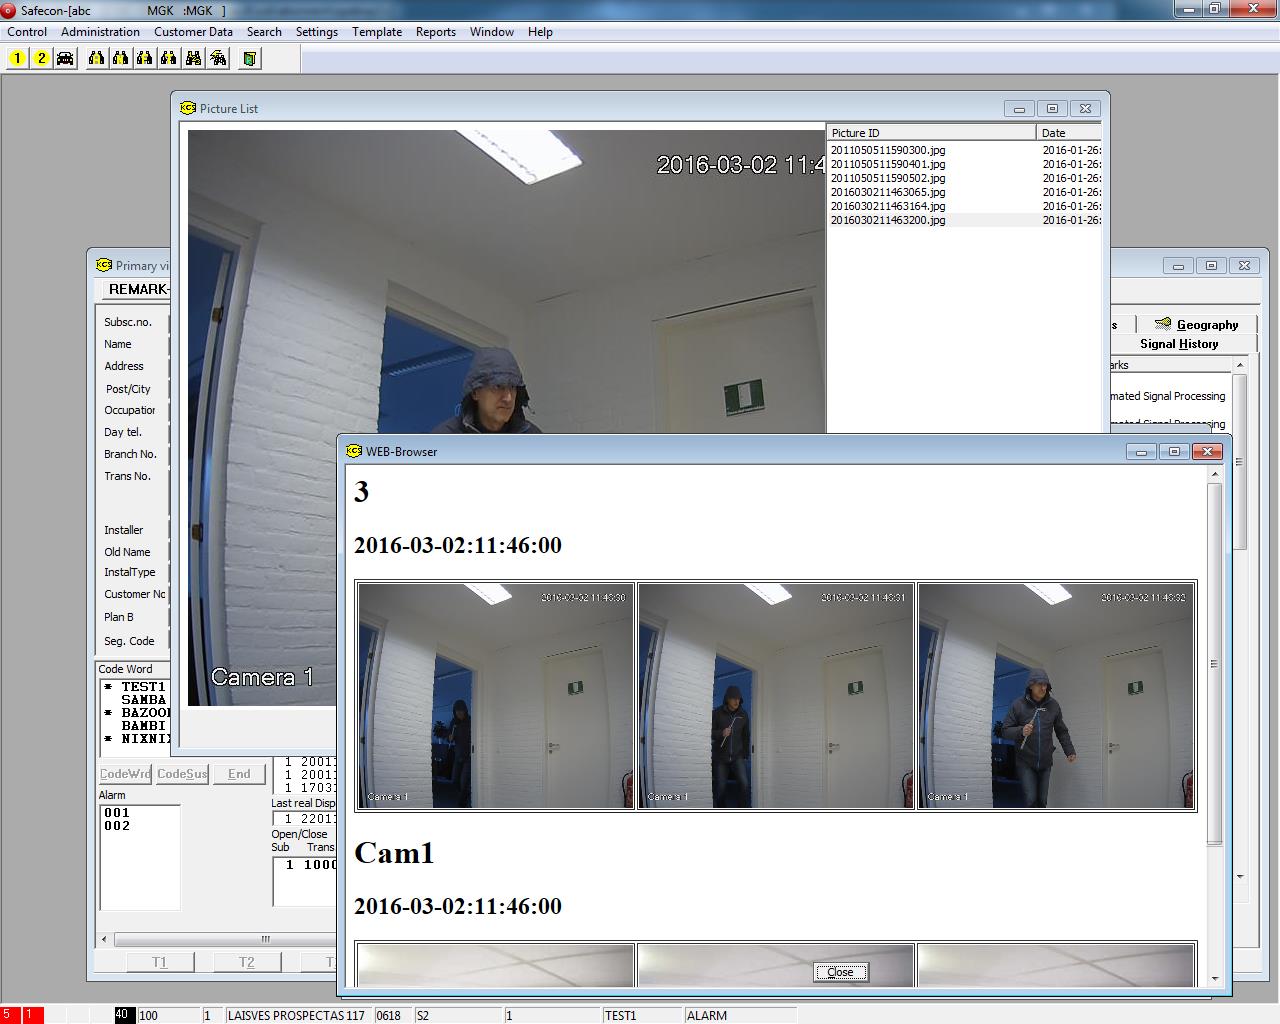Click WEB-Browser scrollbar down arrow
The image size is (1280, 1024).
[1215, 979]
